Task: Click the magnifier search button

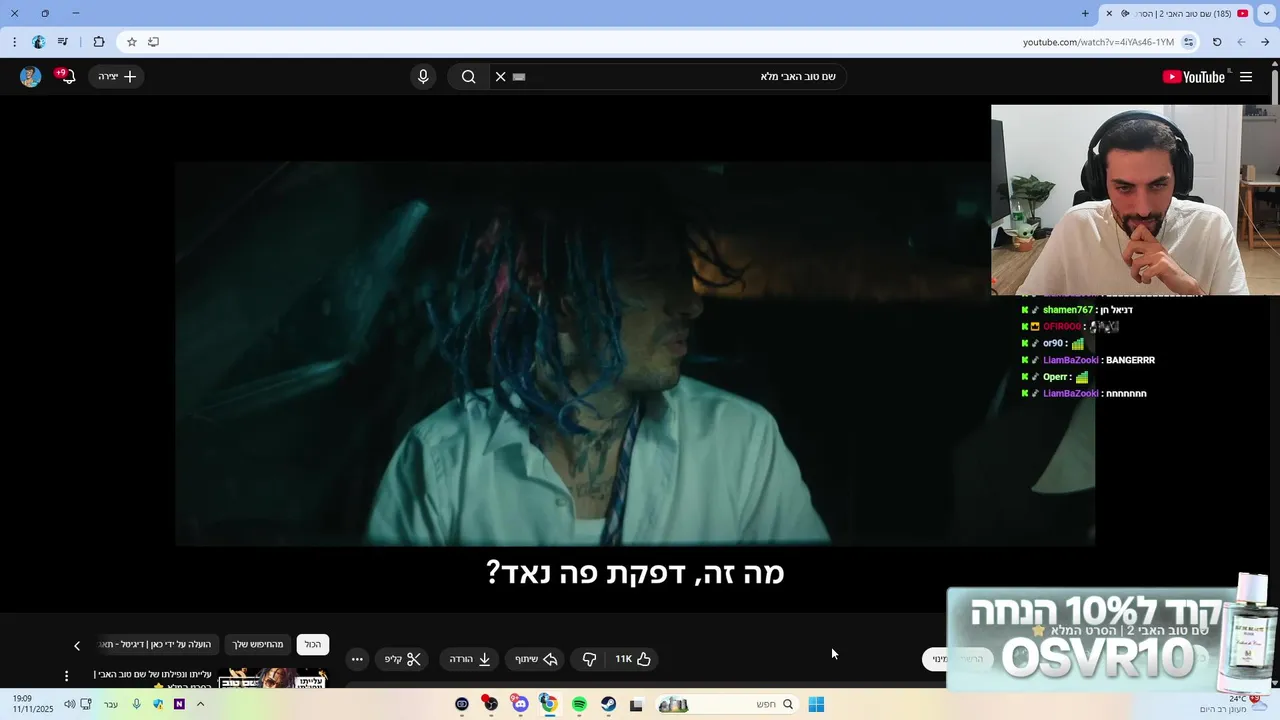Action: point(468,77)
